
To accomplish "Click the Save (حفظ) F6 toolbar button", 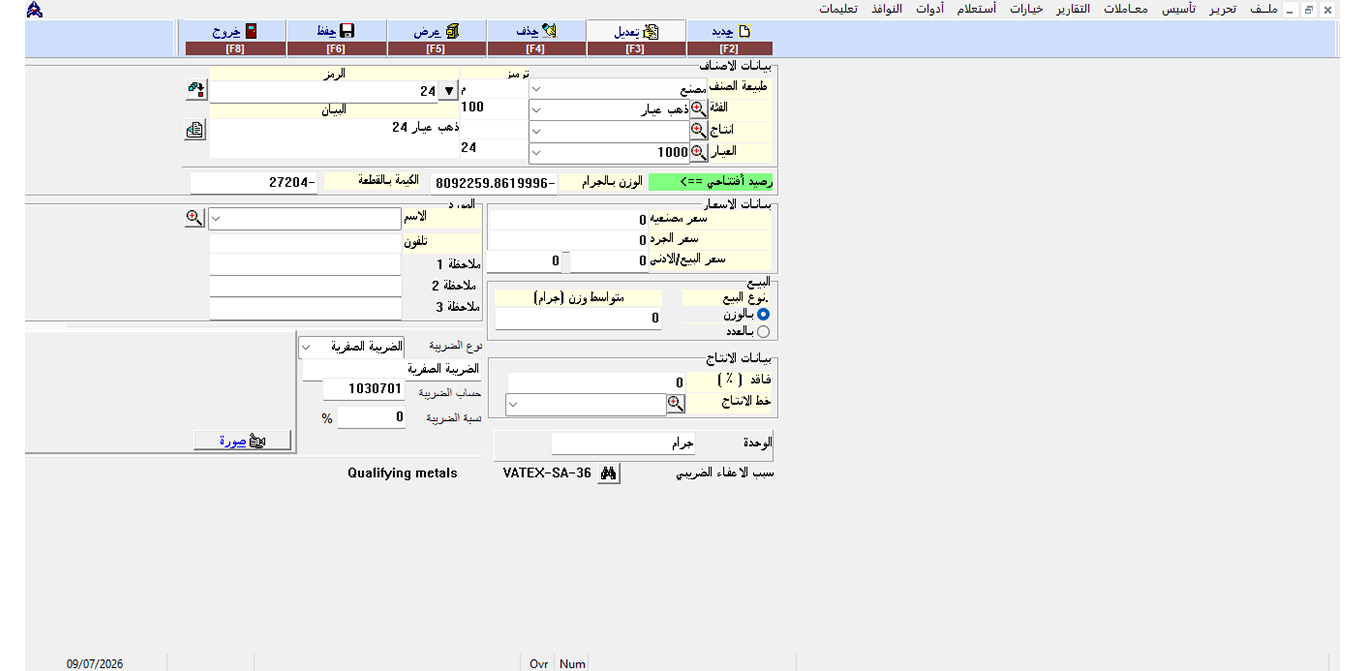I will 335,38.
